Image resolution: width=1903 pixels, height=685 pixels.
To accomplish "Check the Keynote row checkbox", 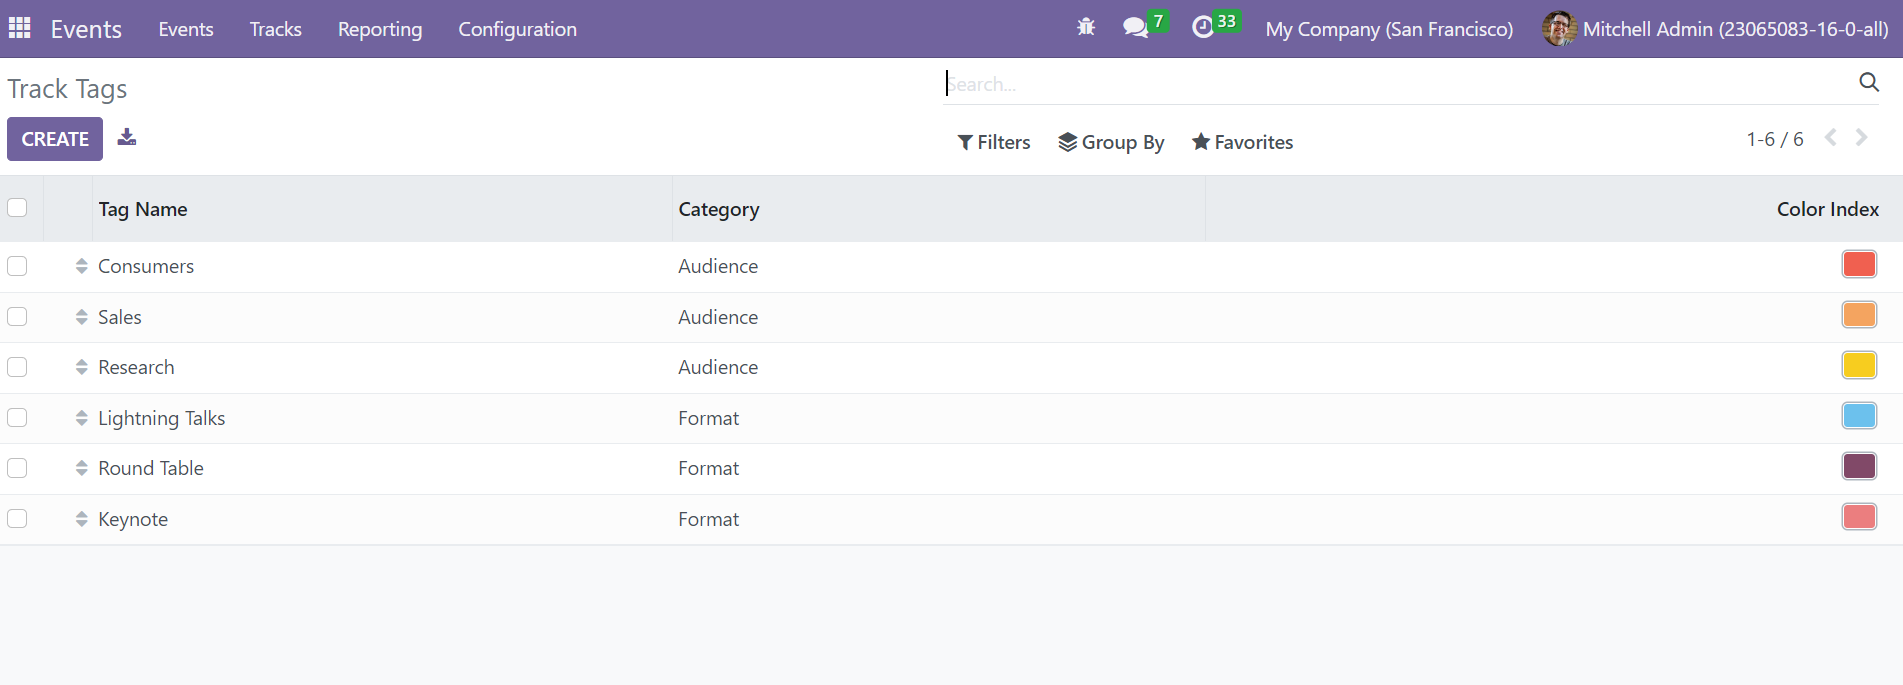I will pyautogui.click(x=17, y=518).
